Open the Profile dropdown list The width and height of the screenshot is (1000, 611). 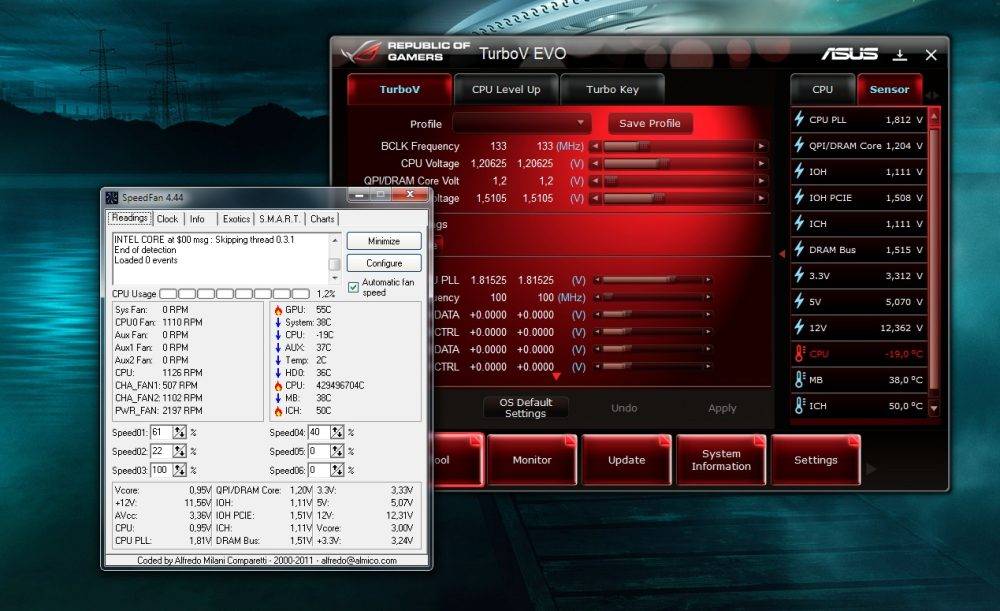coord(522,123)
